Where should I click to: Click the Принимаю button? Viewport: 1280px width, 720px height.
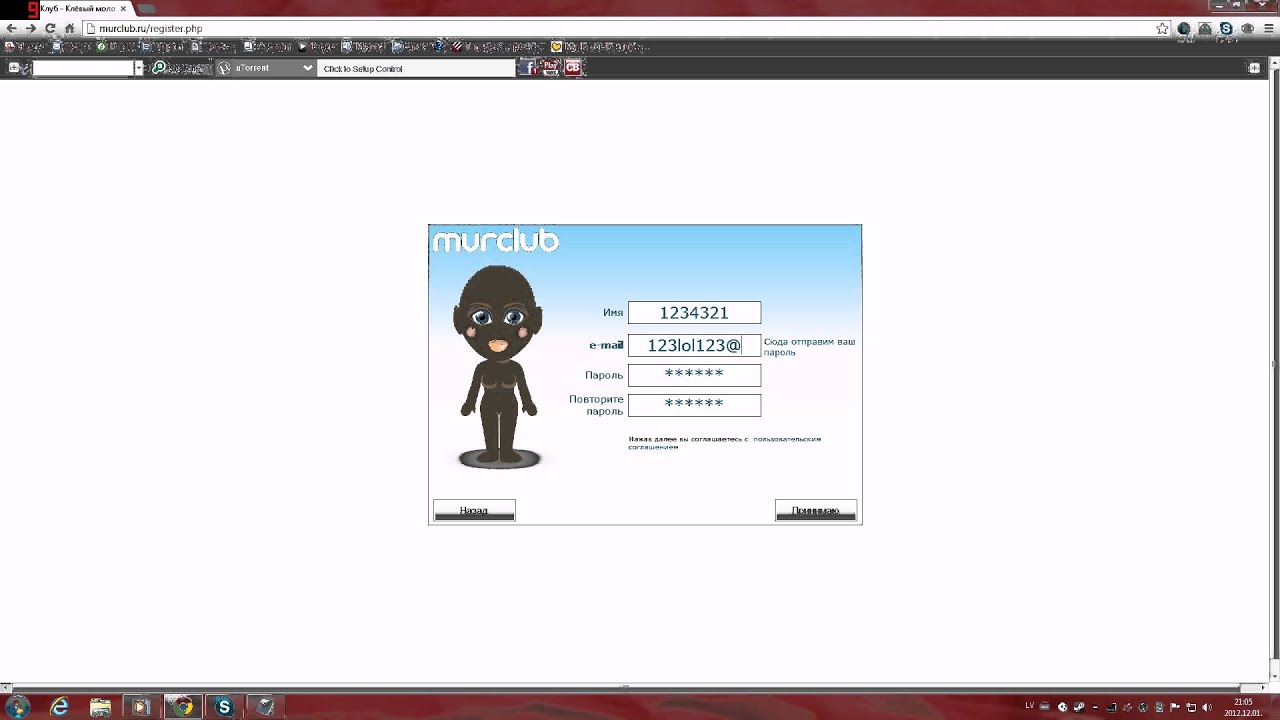(x=816, y=510)
